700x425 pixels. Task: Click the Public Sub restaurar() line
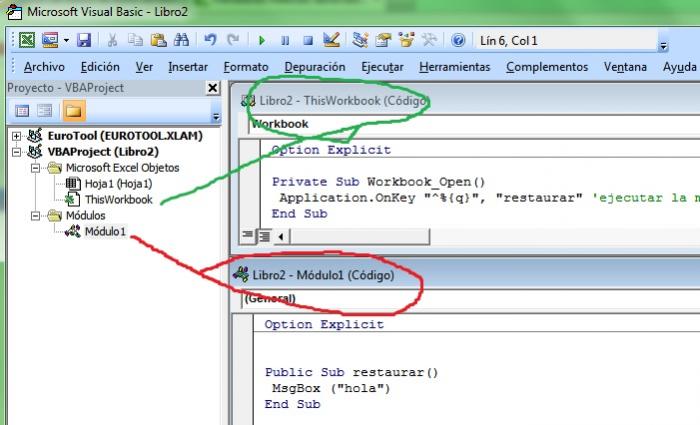pyautogui.click(x=351, y=372)
